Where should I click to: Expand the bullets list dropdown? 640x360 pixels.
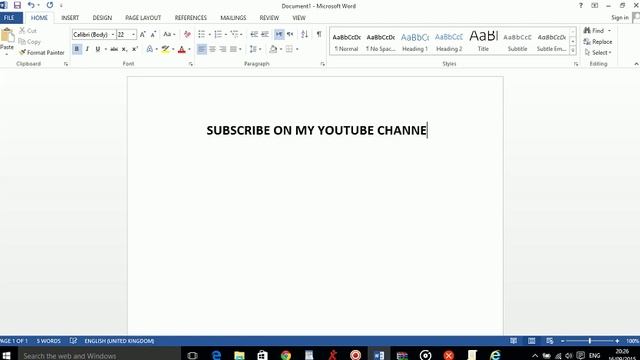(209, 35)
